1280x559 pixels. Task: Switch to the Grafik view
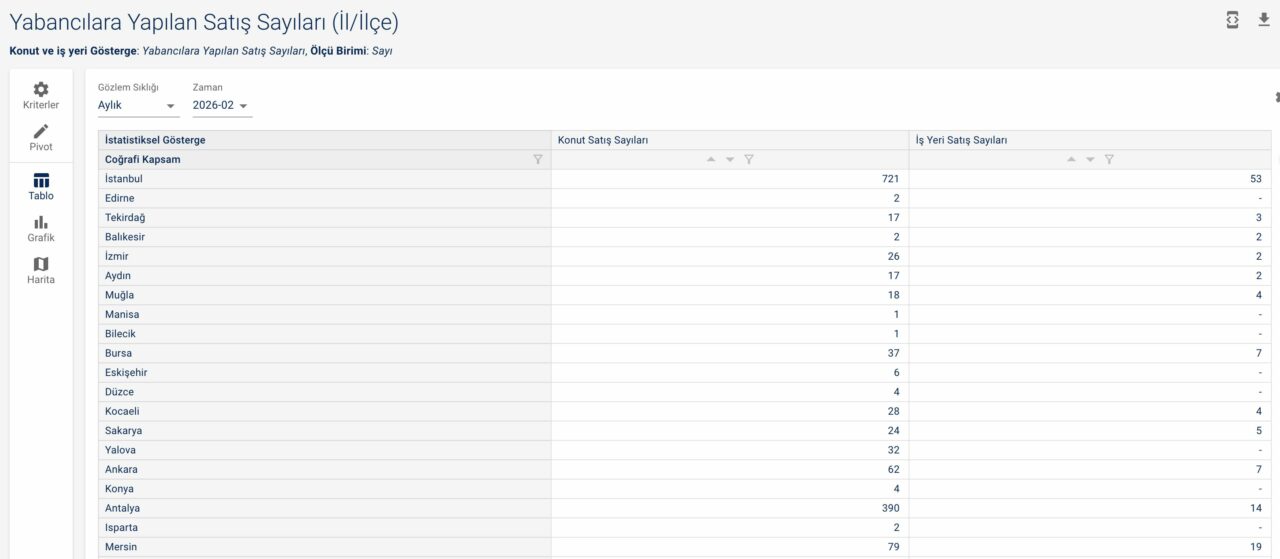(41, 228)
